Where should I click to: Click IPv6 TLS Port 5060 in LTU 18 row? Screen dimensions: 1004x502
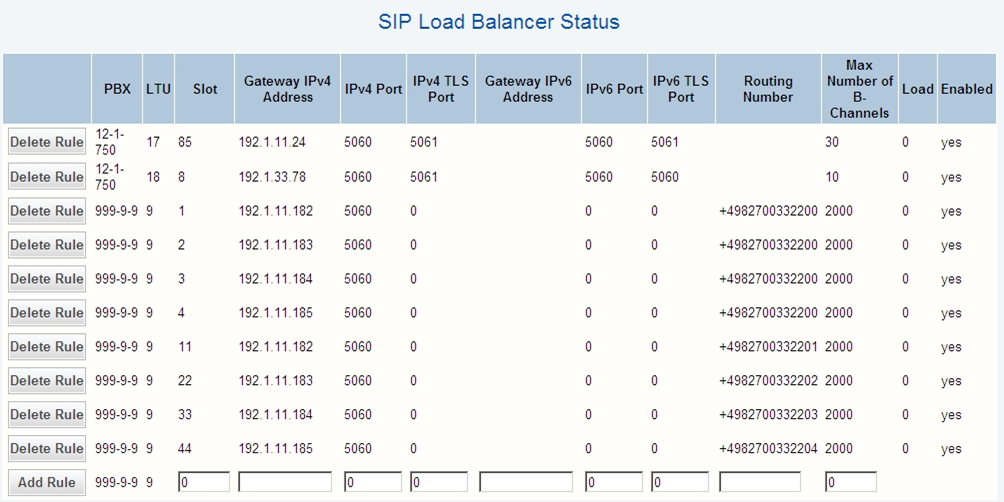tap(665, 177)
